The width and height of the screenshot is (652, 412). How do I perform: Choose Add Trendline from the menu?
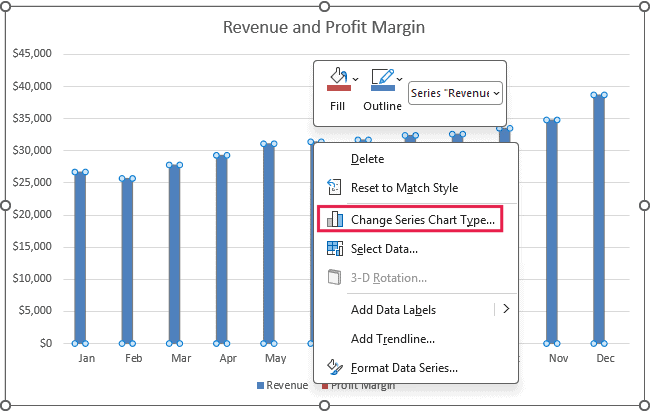point(416,339)
